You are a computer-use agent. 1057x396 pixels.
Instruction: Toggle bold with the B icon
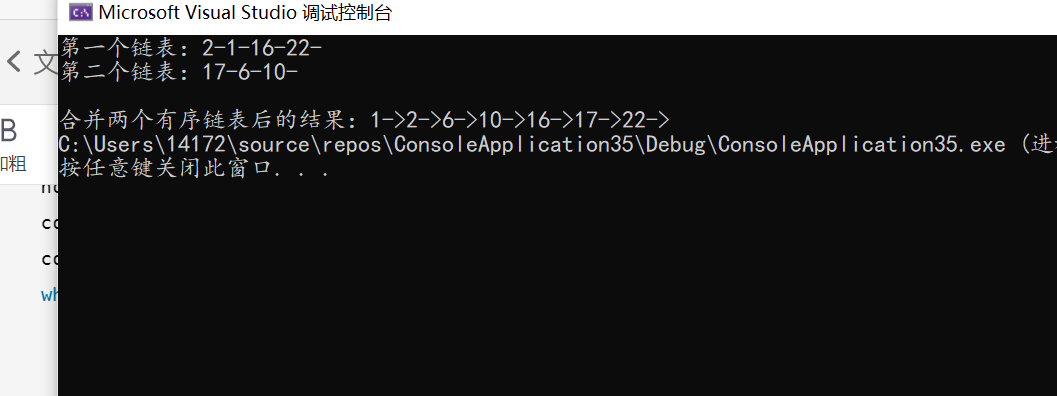coord(9,131)
